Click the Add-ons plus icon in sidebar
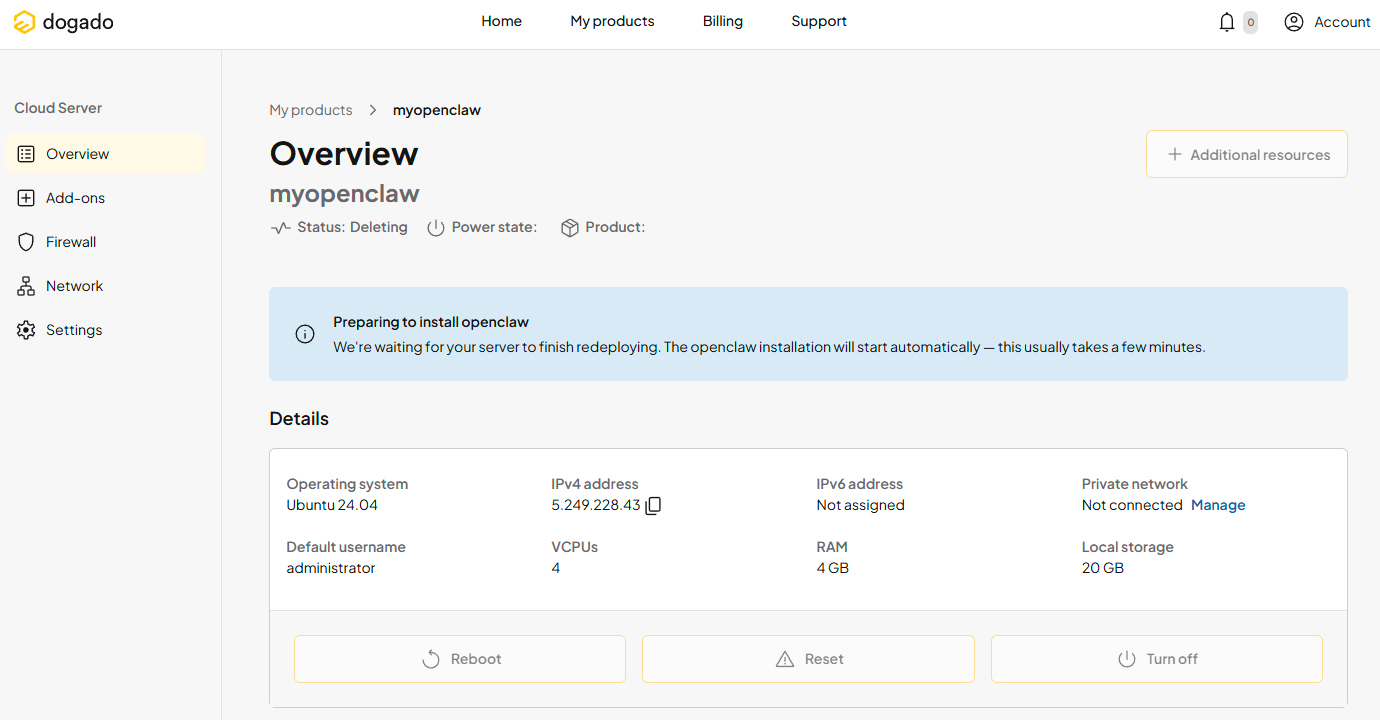The image size is (1380, 720). click(x=26, y=198)
